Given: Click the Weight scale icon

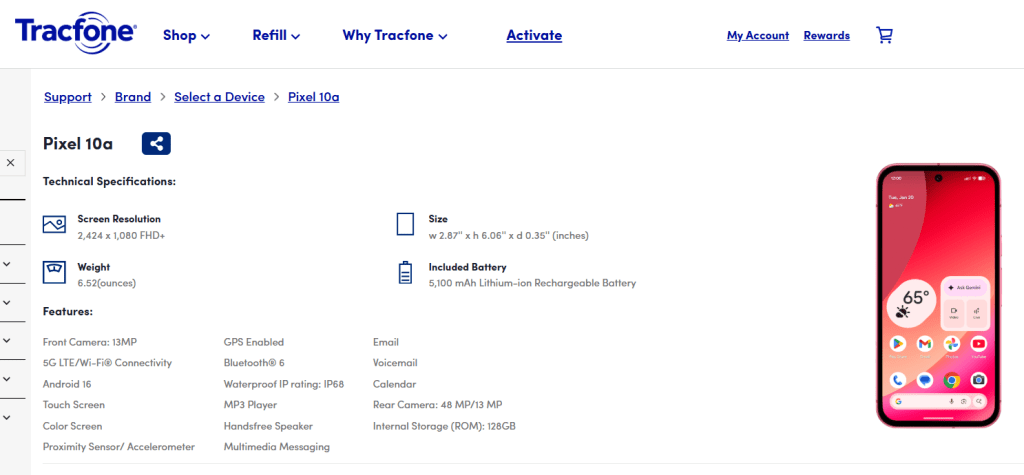Looking at the screenshot, I should [x=54, y=272].
